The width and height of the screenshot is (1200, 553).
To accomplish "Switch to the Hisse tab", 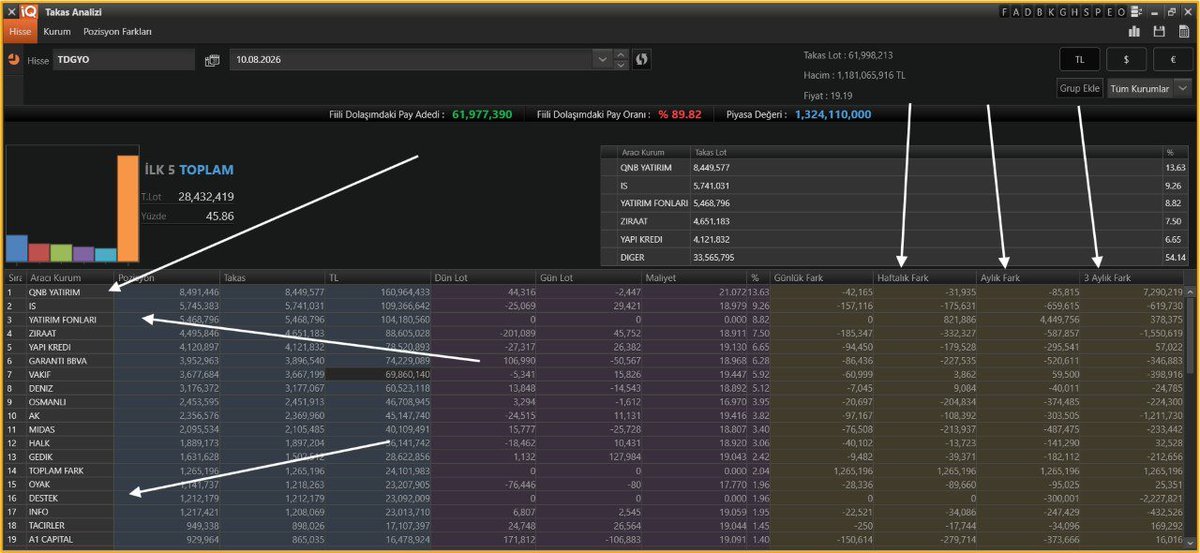I will [x=21, y=32].
